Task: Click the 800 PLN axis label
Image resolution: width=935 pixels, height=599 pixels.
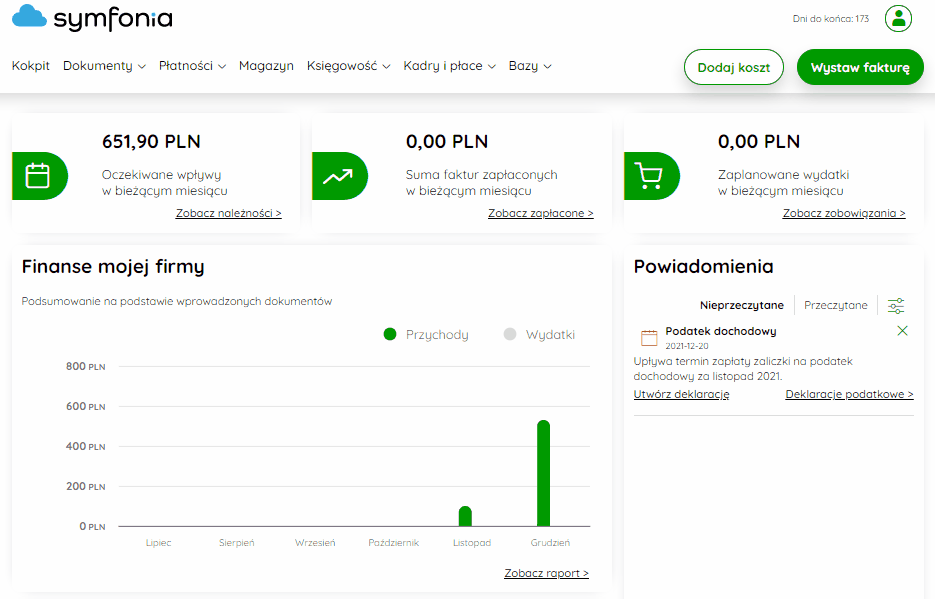Action: 85,367
